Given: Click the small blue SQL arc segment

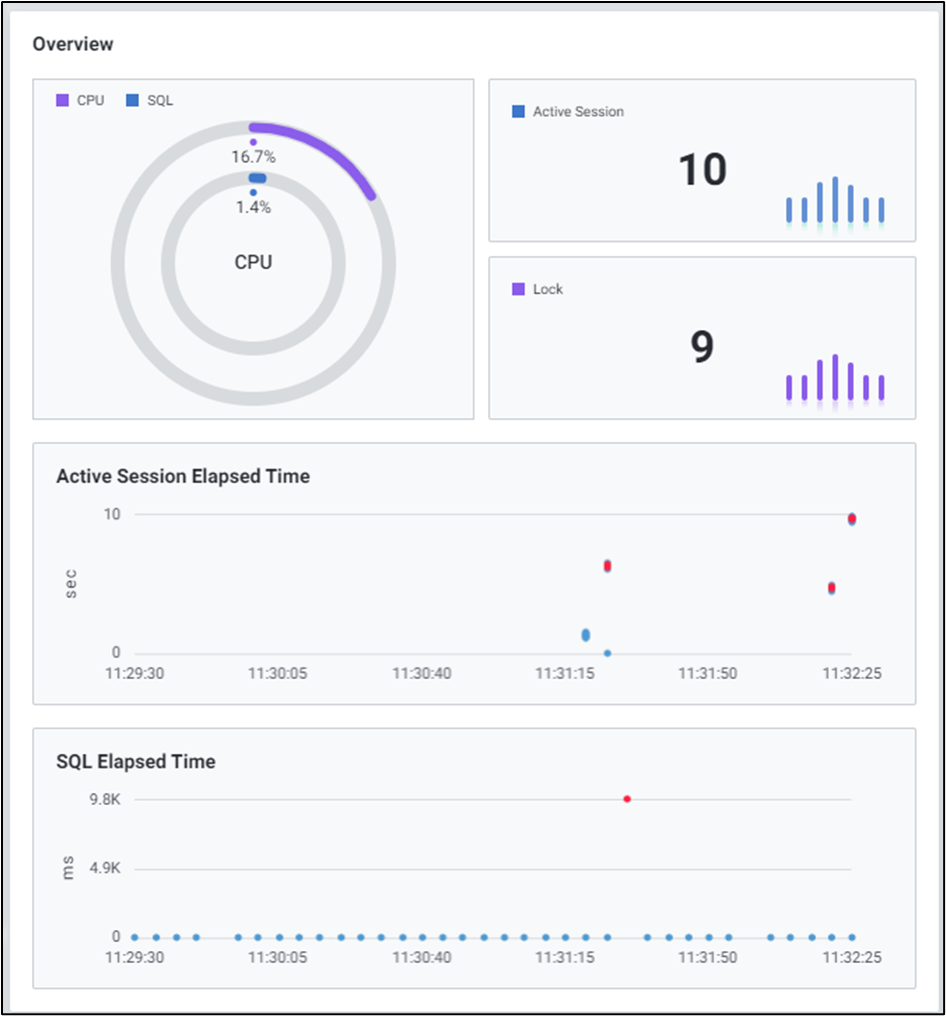Looking at the screenshot, I should tap(257, 177).
